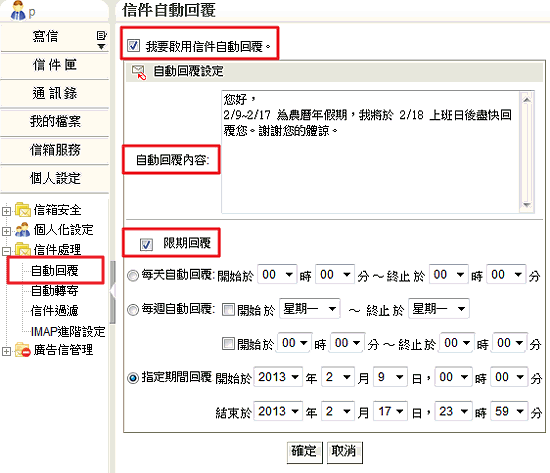Click the 確定 button

[x=304, y=452]
